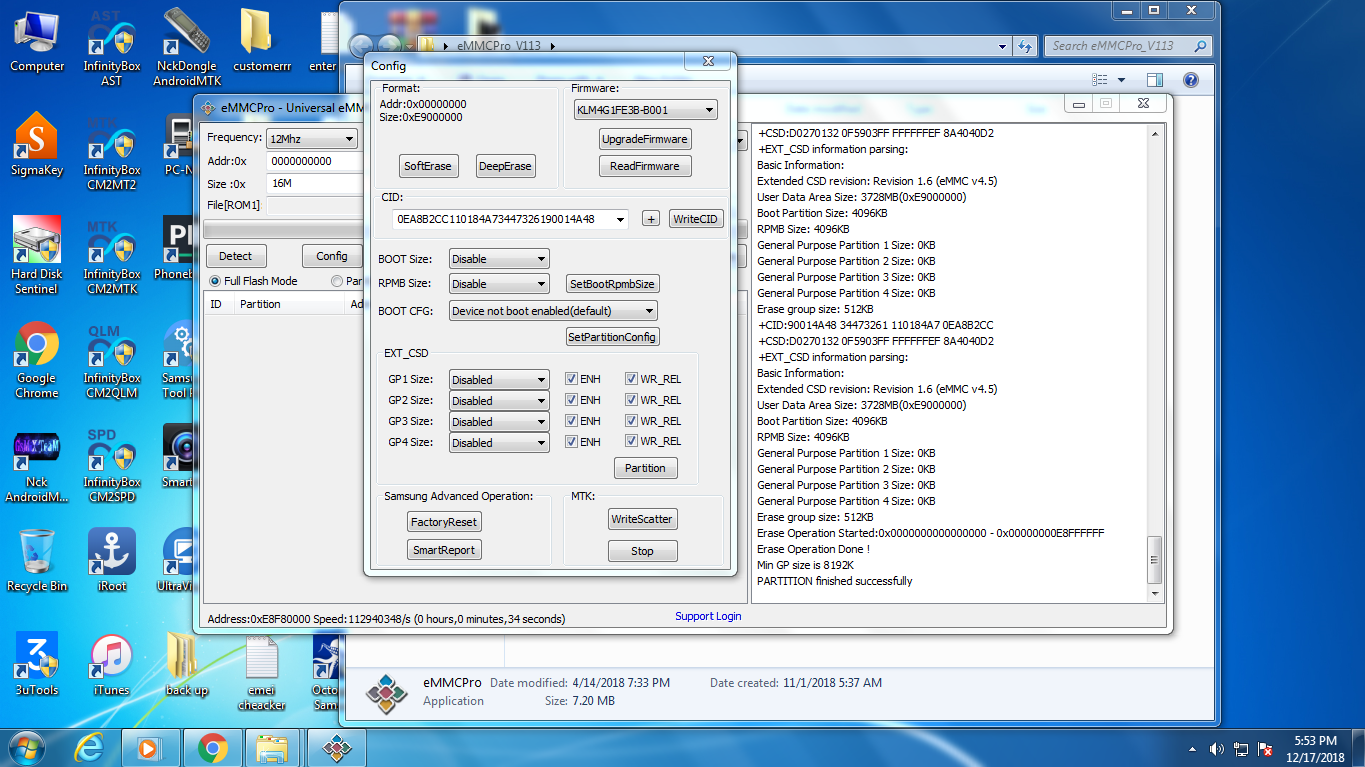
Task: Open the volume control in system tray
Action: click(1217, 748)
